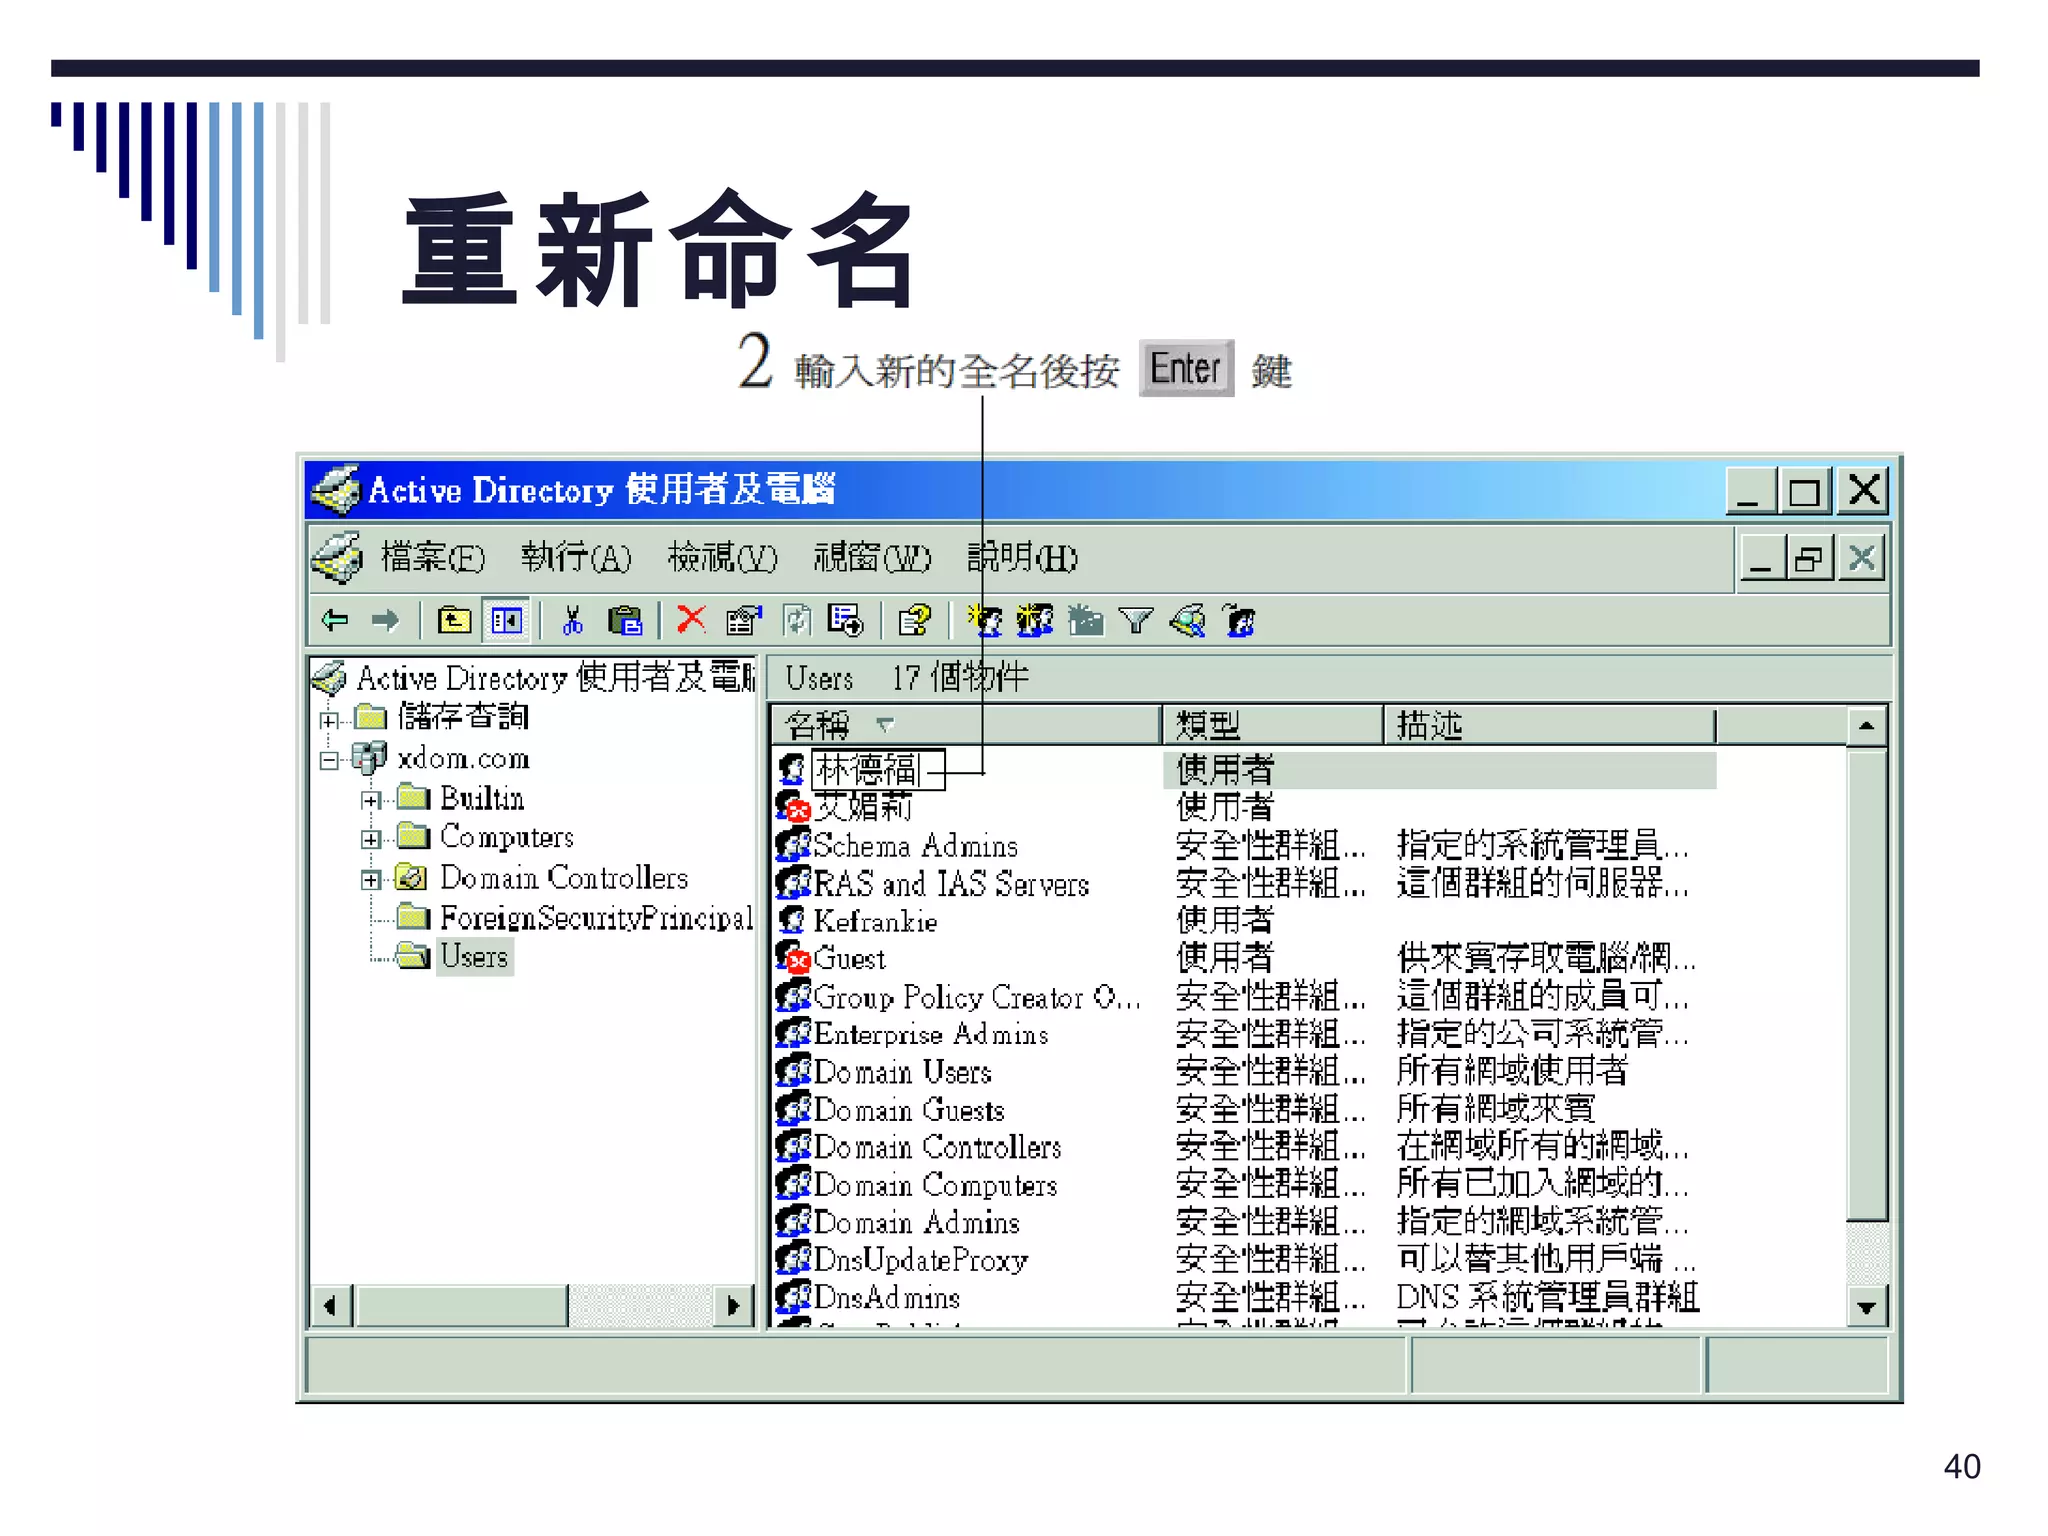Image resolution: width=2048 pixels, height=1536 pixels.
Task: Toggle the console tree show/hide icon
Action: [x=507, y=621]
